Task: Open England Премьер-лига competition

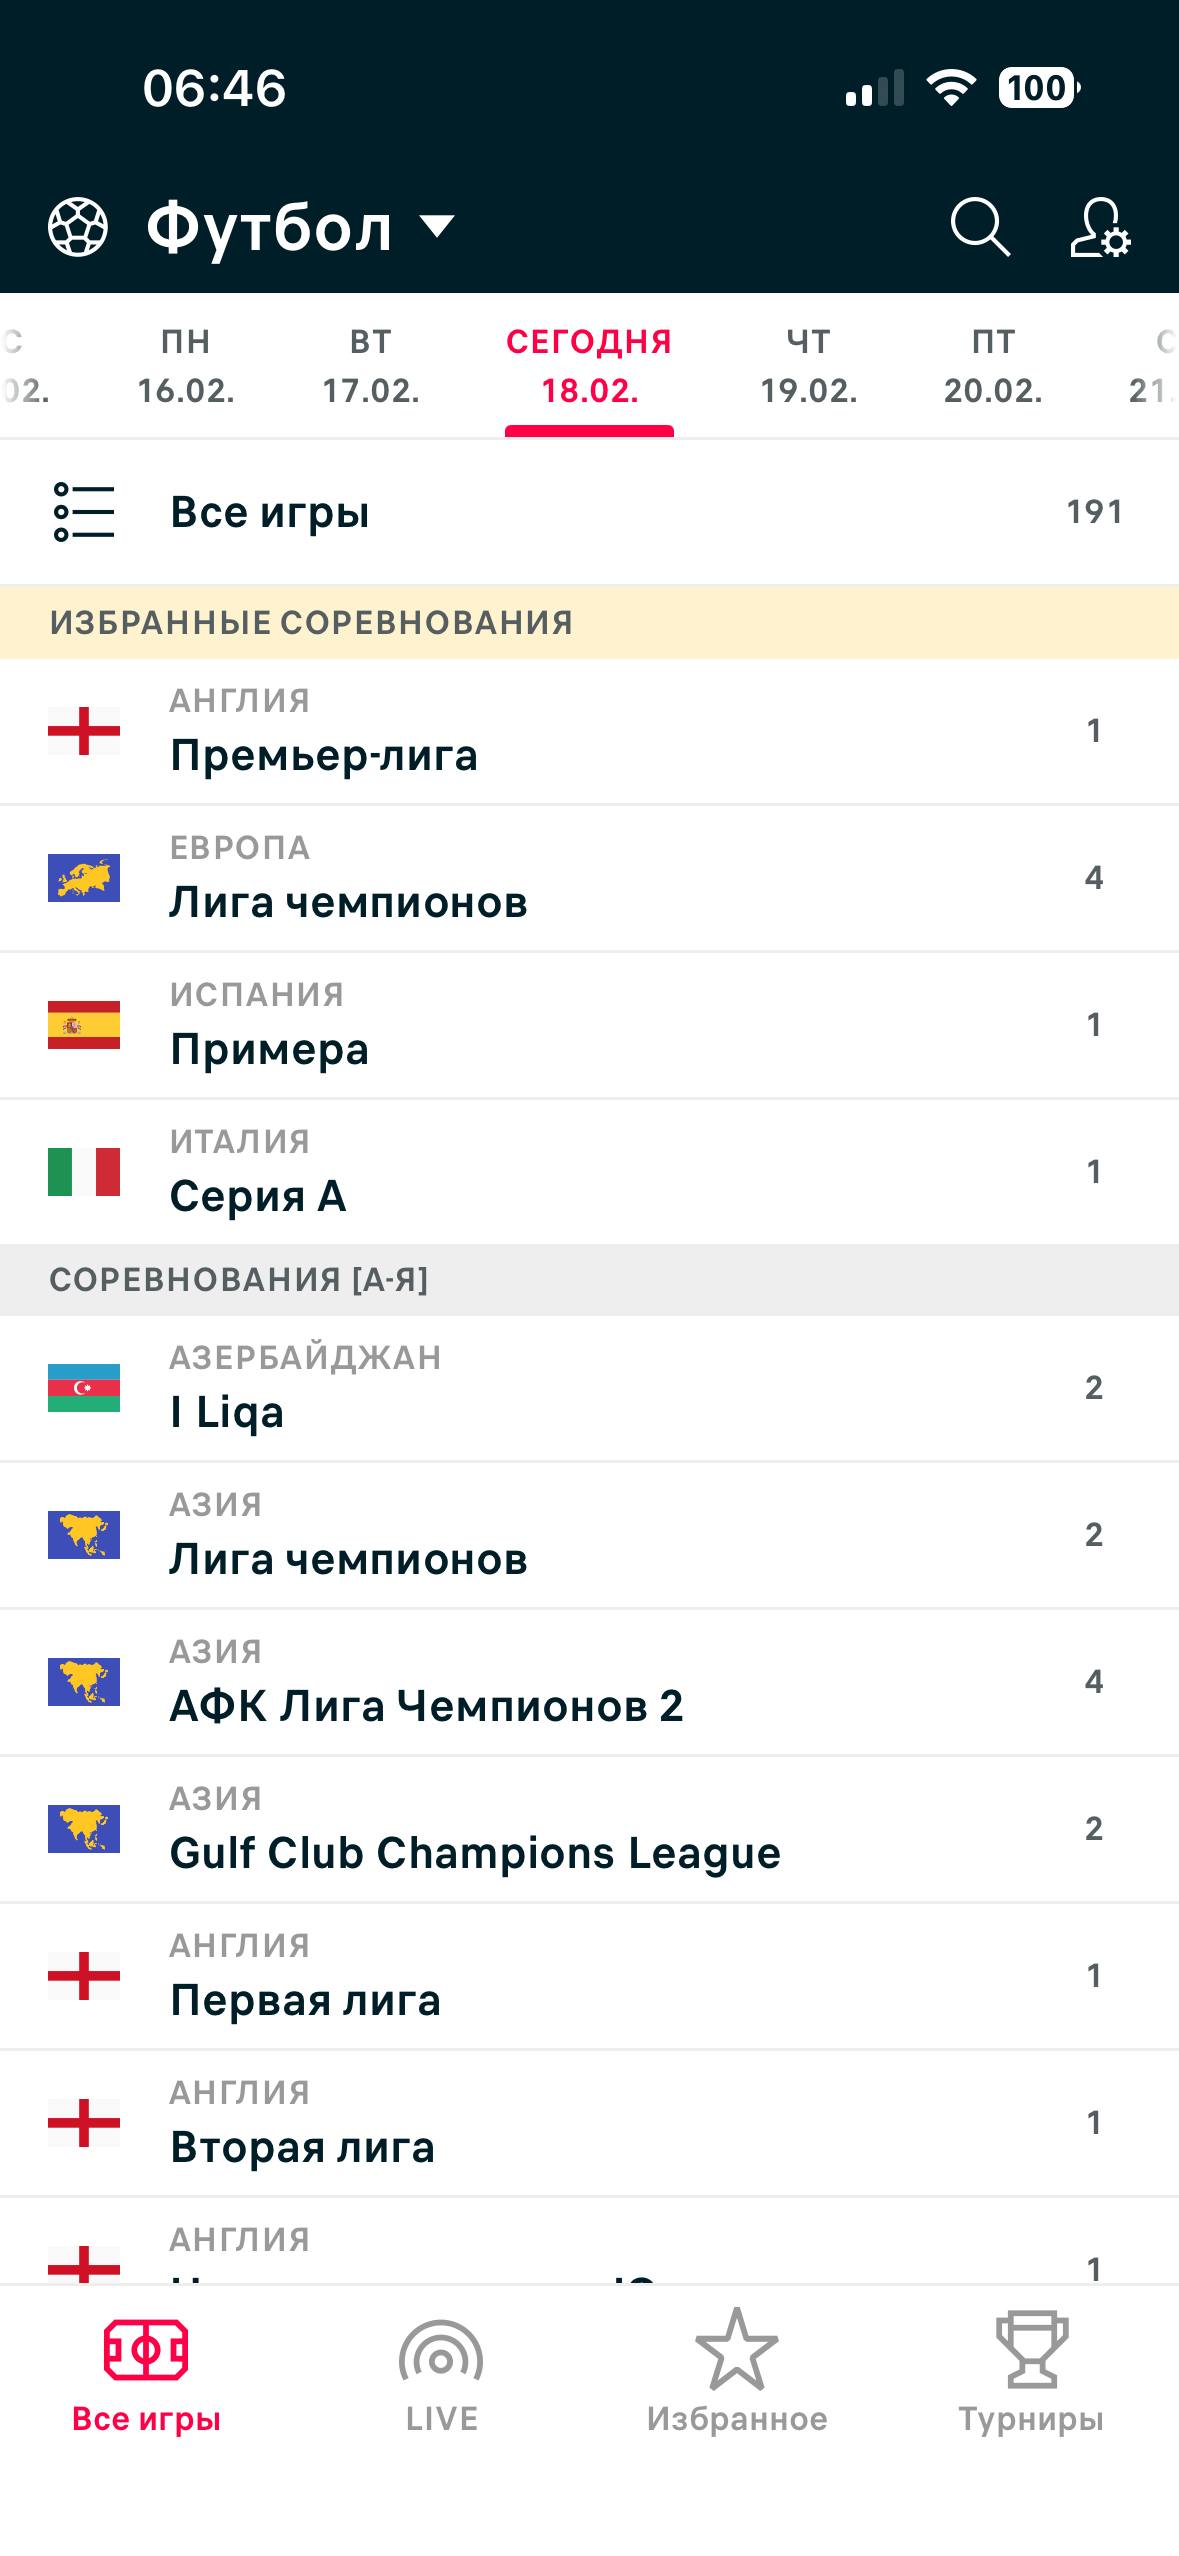Action: click(x=589, y=731)
